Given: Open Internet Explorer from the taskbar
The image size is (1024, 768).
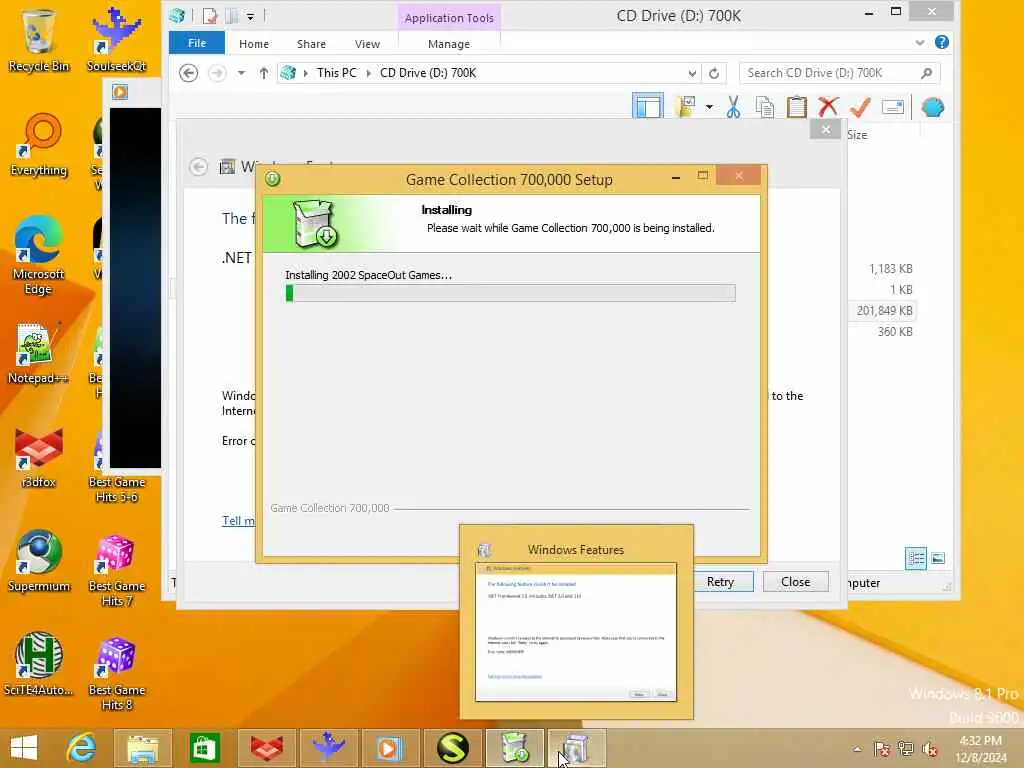Looking at the screenshot, I should [x=81, y=748].
